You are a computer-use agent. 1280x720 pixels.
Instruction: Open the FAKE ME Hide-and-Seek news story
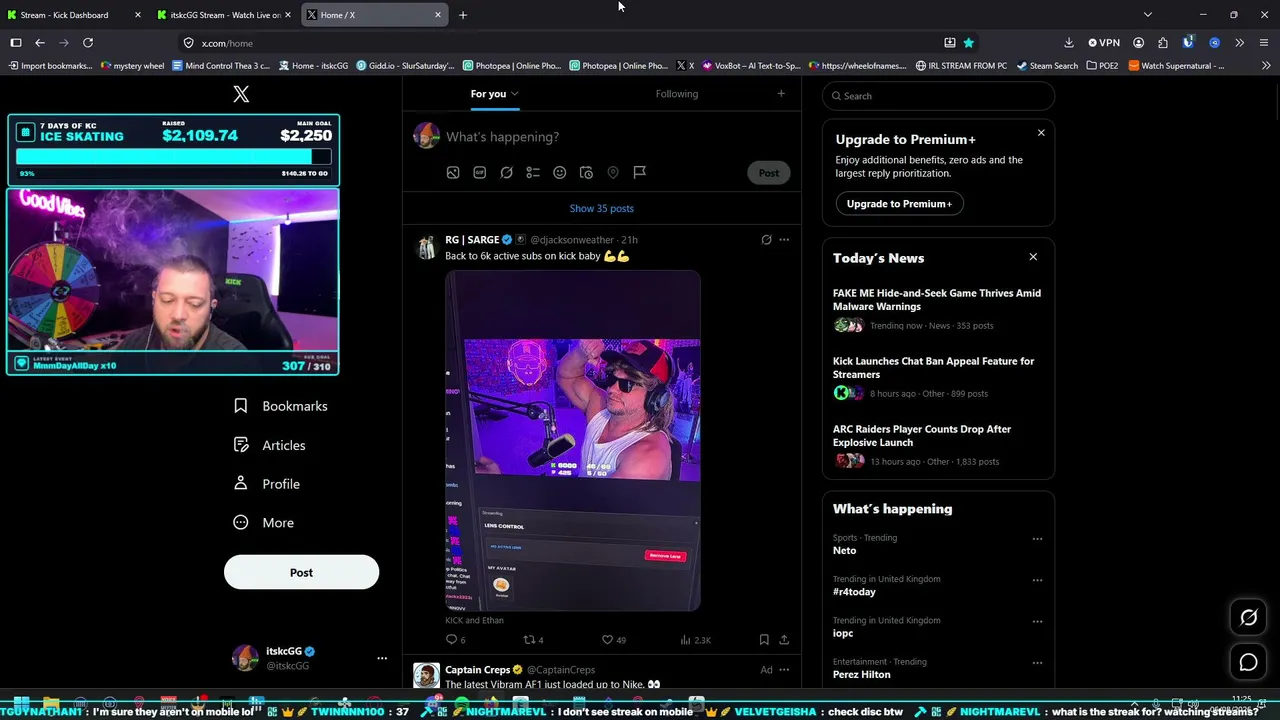pos(938,310)
